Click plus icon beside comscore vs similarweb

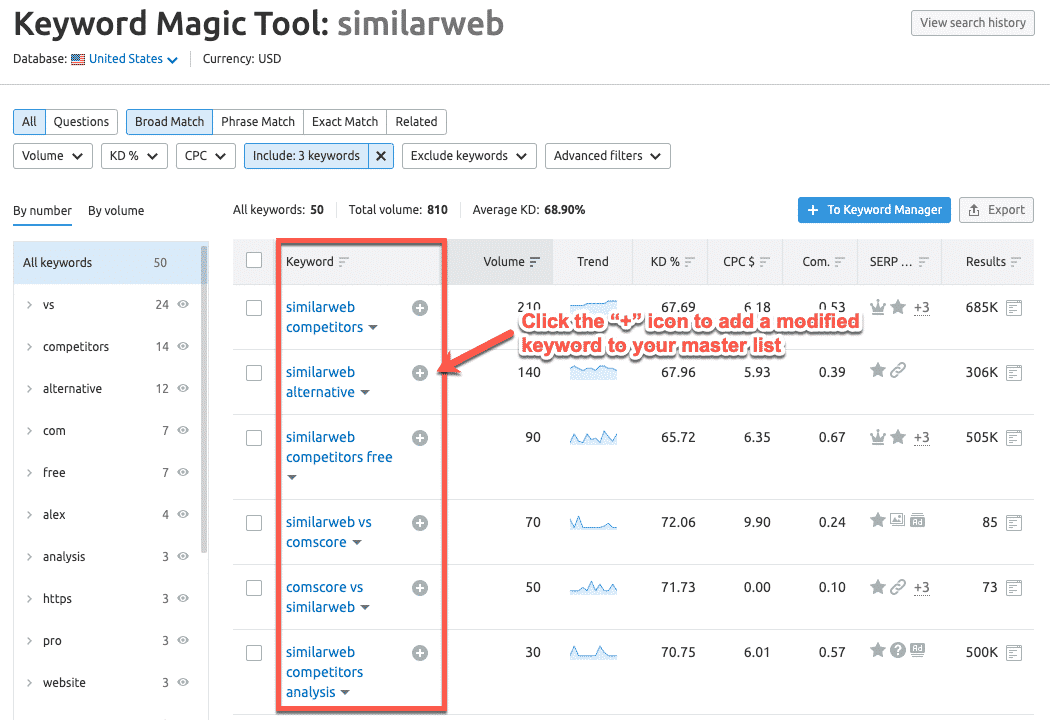point(420,588)
